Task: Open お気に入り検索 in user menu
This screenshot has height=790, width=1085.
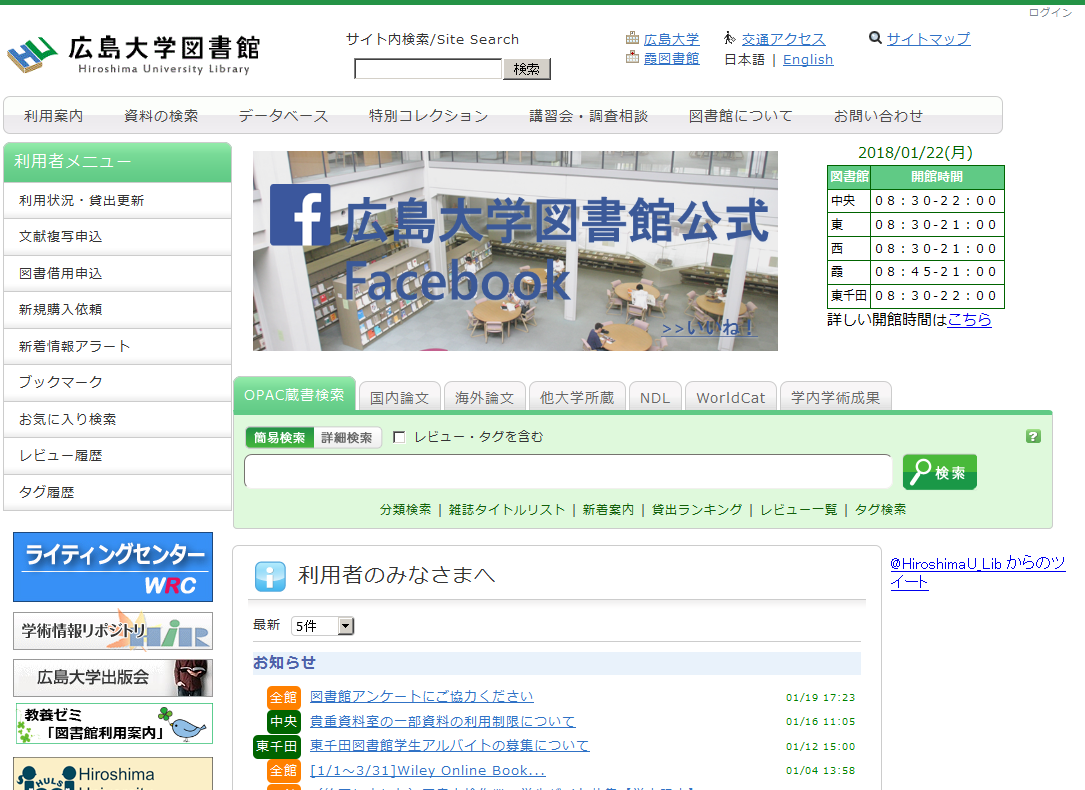Action: pos(118,419)
